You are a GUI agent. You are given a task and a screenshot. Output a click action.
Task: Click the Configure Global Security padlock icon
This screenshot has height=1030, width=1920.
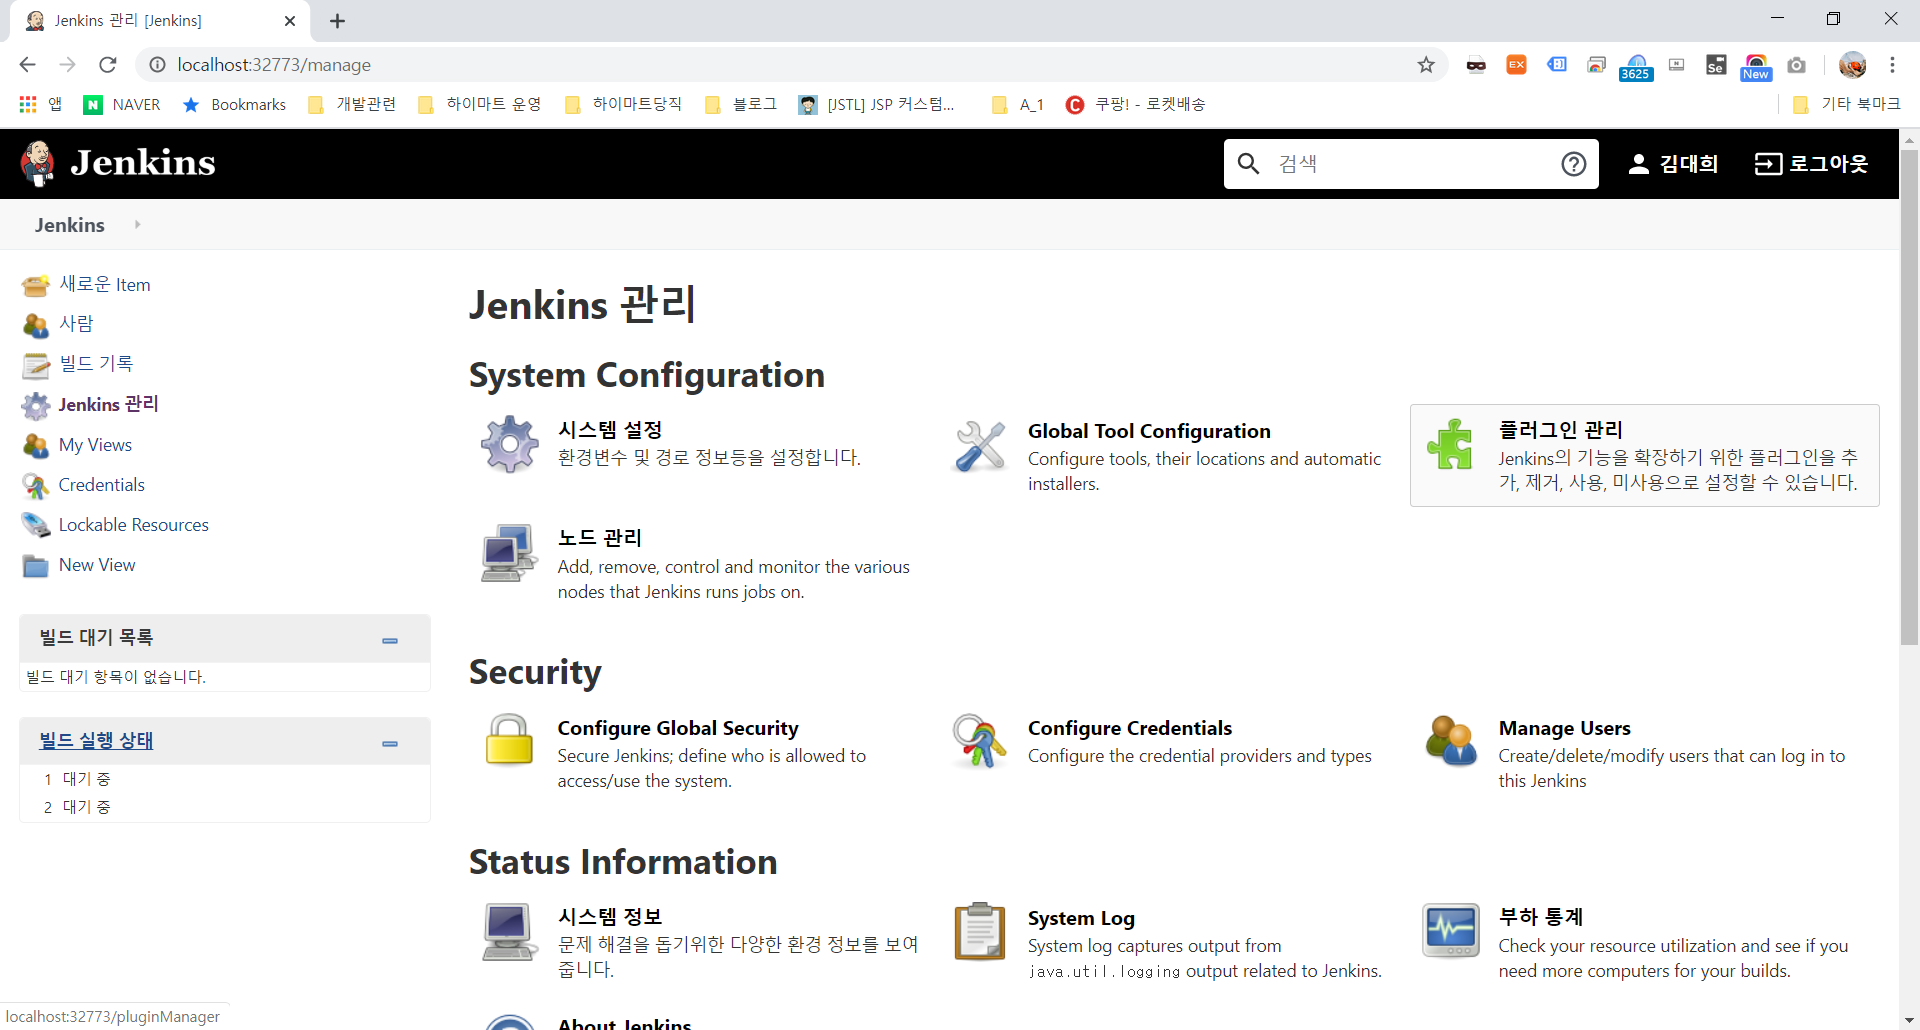coord(509,740)
